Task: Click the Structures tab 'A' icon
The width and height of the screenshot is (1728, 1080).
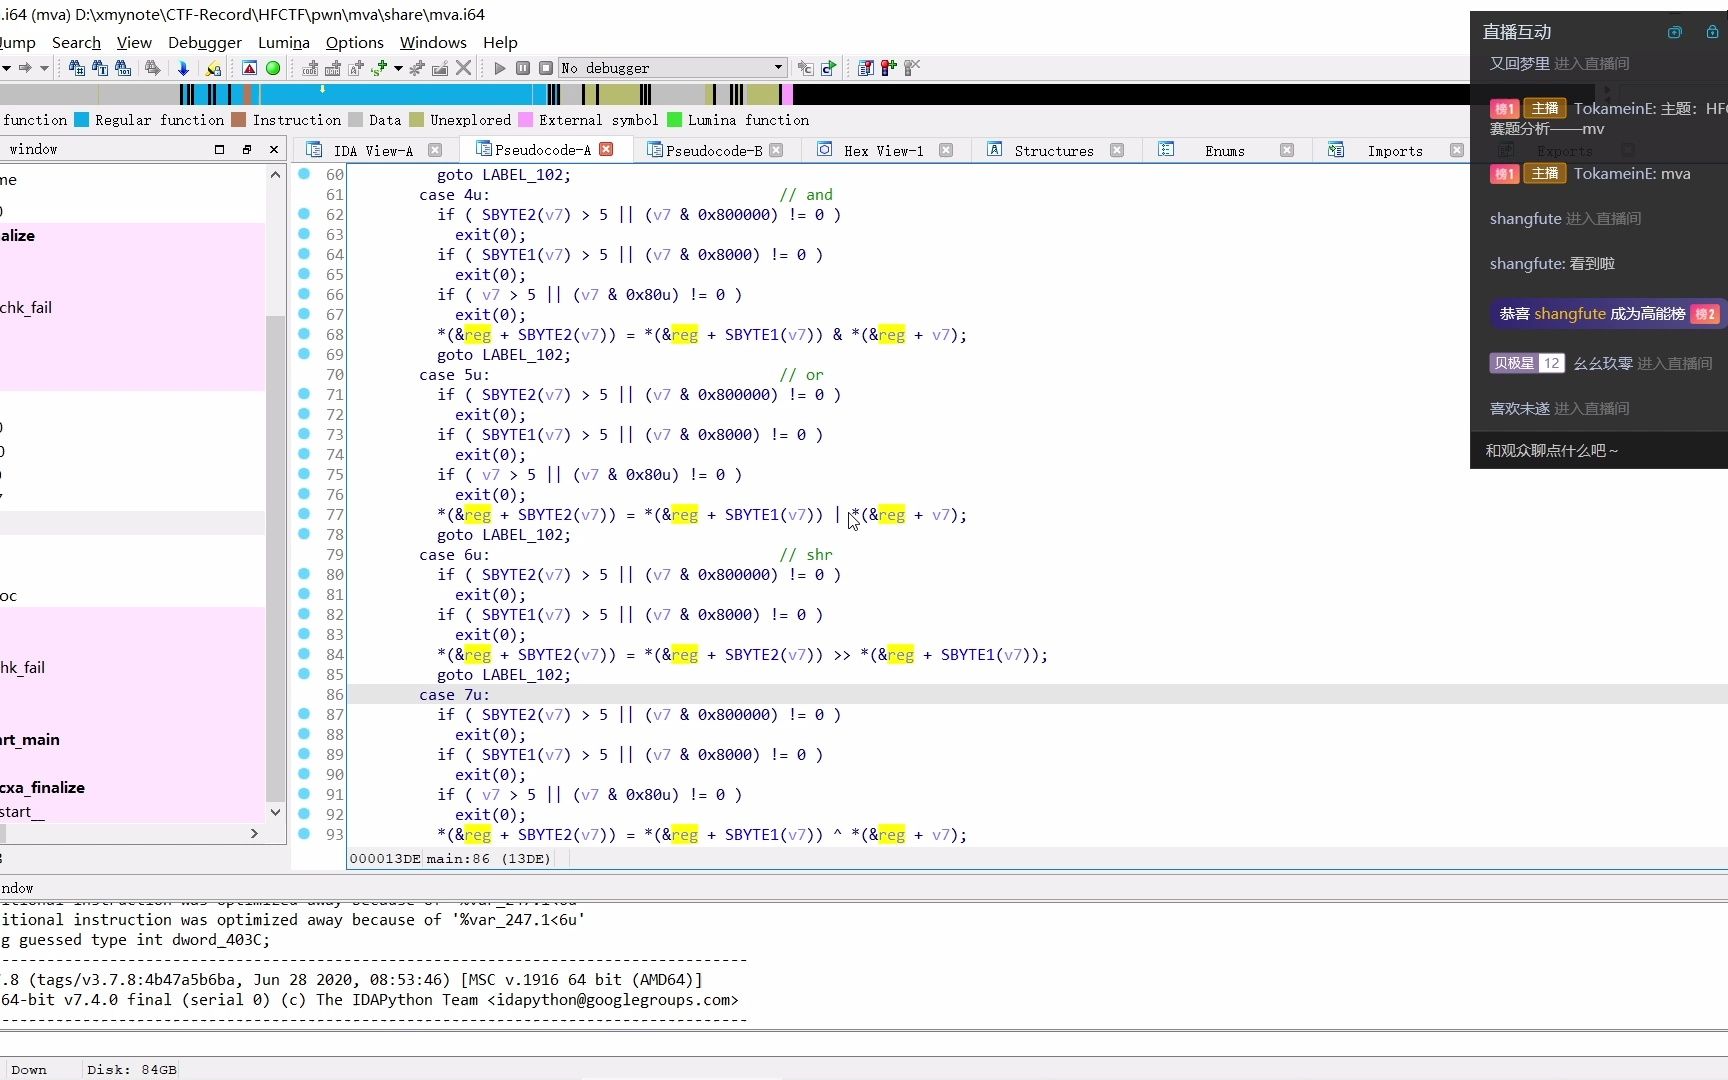Action: pos(995,150)
